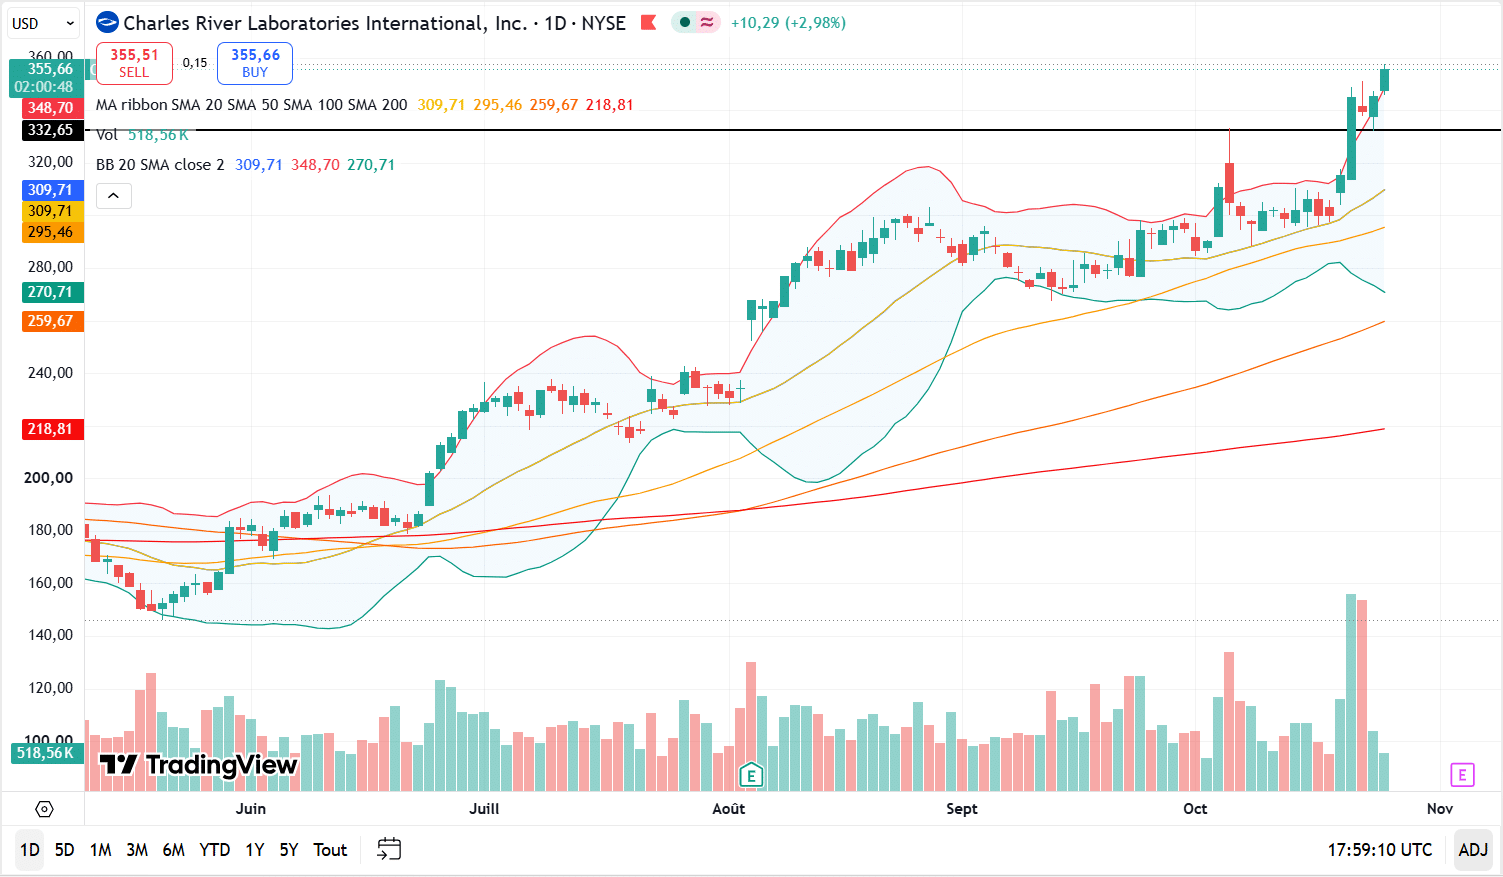Click the green market status dot
Image resolution: width=1503 pixels, height=877 pixels.
tap(684, 23)
